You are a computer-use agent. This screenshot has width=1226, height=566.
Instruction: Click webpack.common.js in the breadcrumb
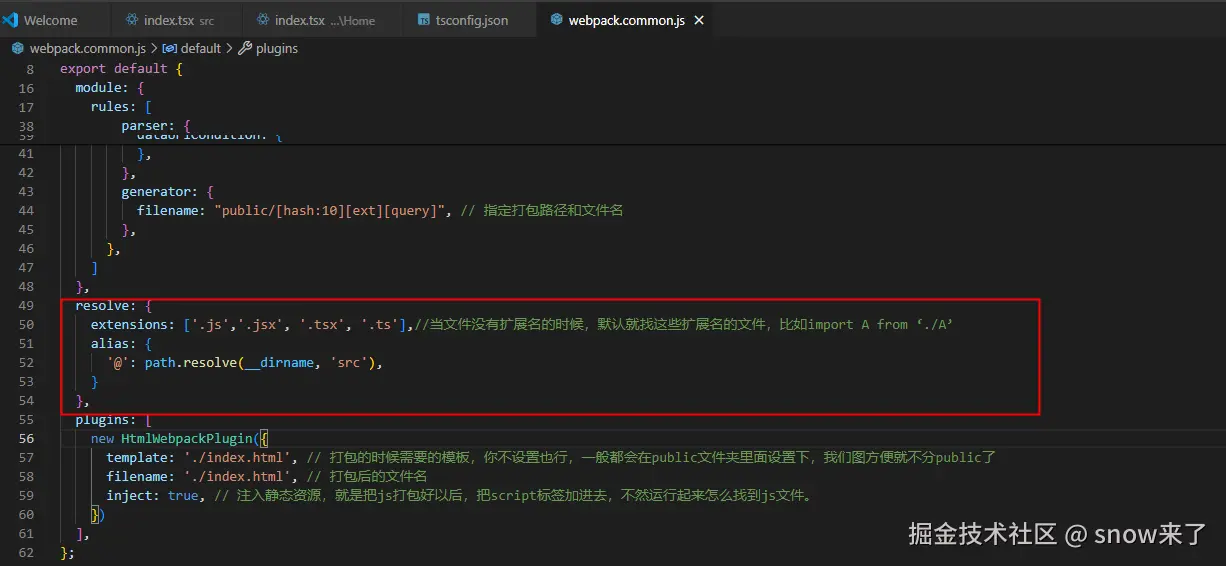point(88,48)
